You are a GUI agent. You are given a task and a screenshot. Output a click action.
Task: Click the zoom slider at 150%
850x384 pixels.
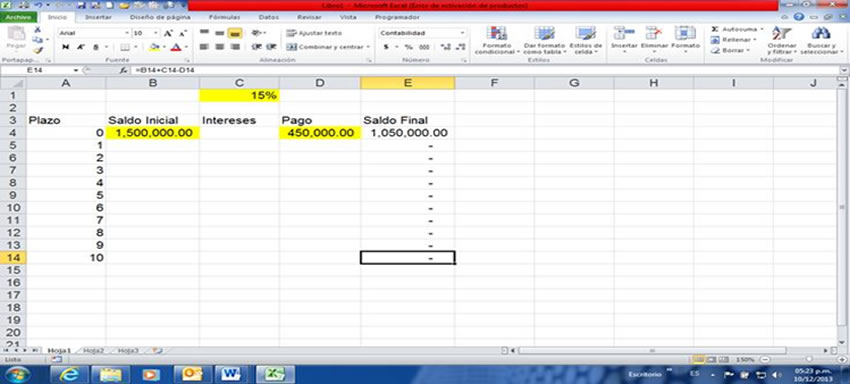pos(809,360)
